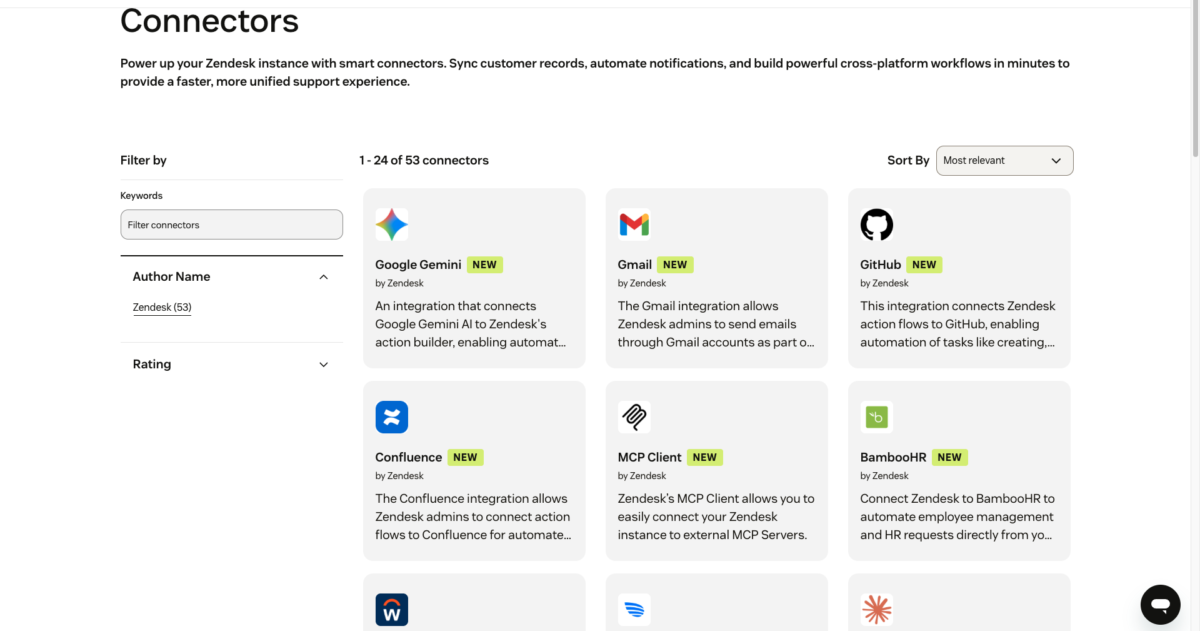Click the MCP Client connector title
The image size is (1200, 631).
(x=649, y=457)
